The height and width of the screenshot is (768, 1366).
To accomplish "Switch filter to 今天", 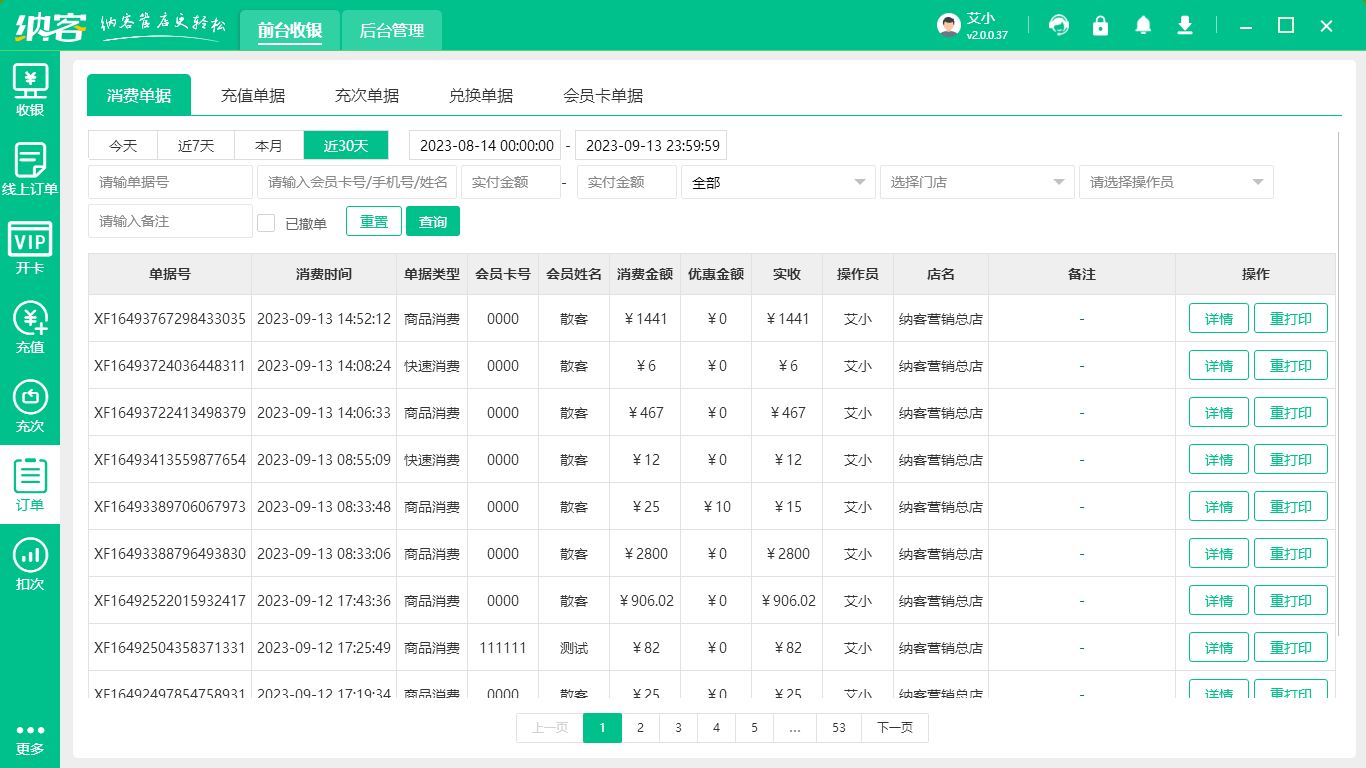I will coord(122,145).
